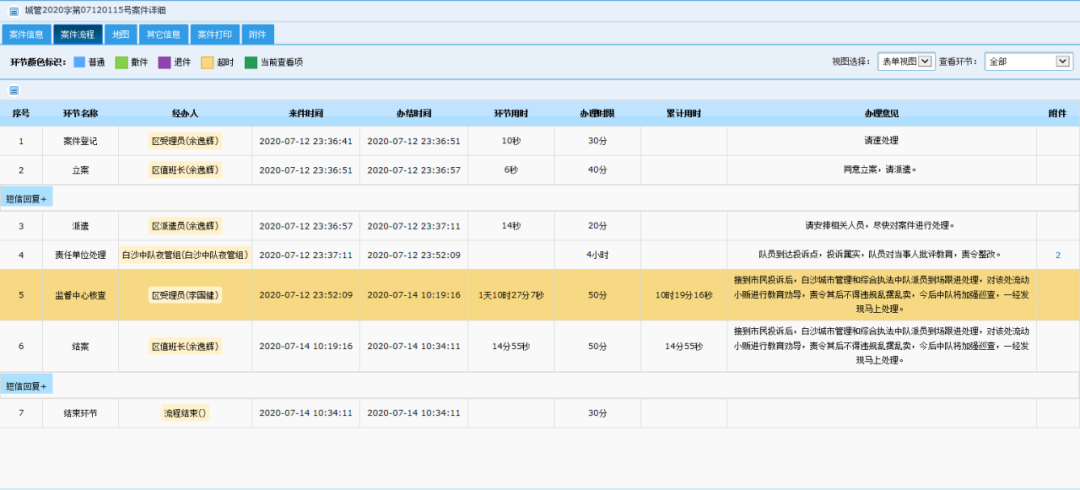Click the blue 普通 legend swatch
The width and height of the screenshot is (1080, 490).
pos(79,62)
